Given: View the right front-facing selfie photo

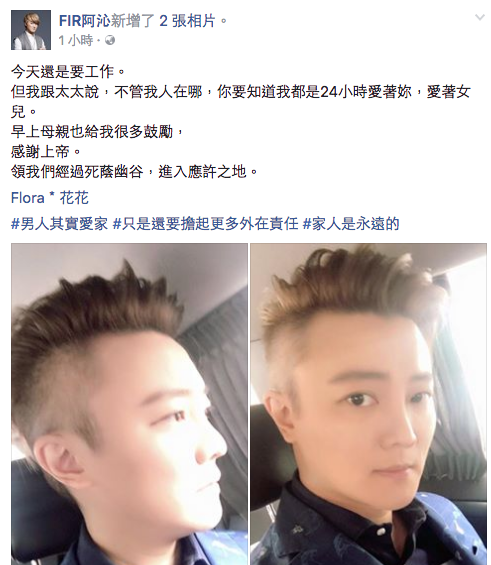Looking at the screenshot, I should [369, 404].
